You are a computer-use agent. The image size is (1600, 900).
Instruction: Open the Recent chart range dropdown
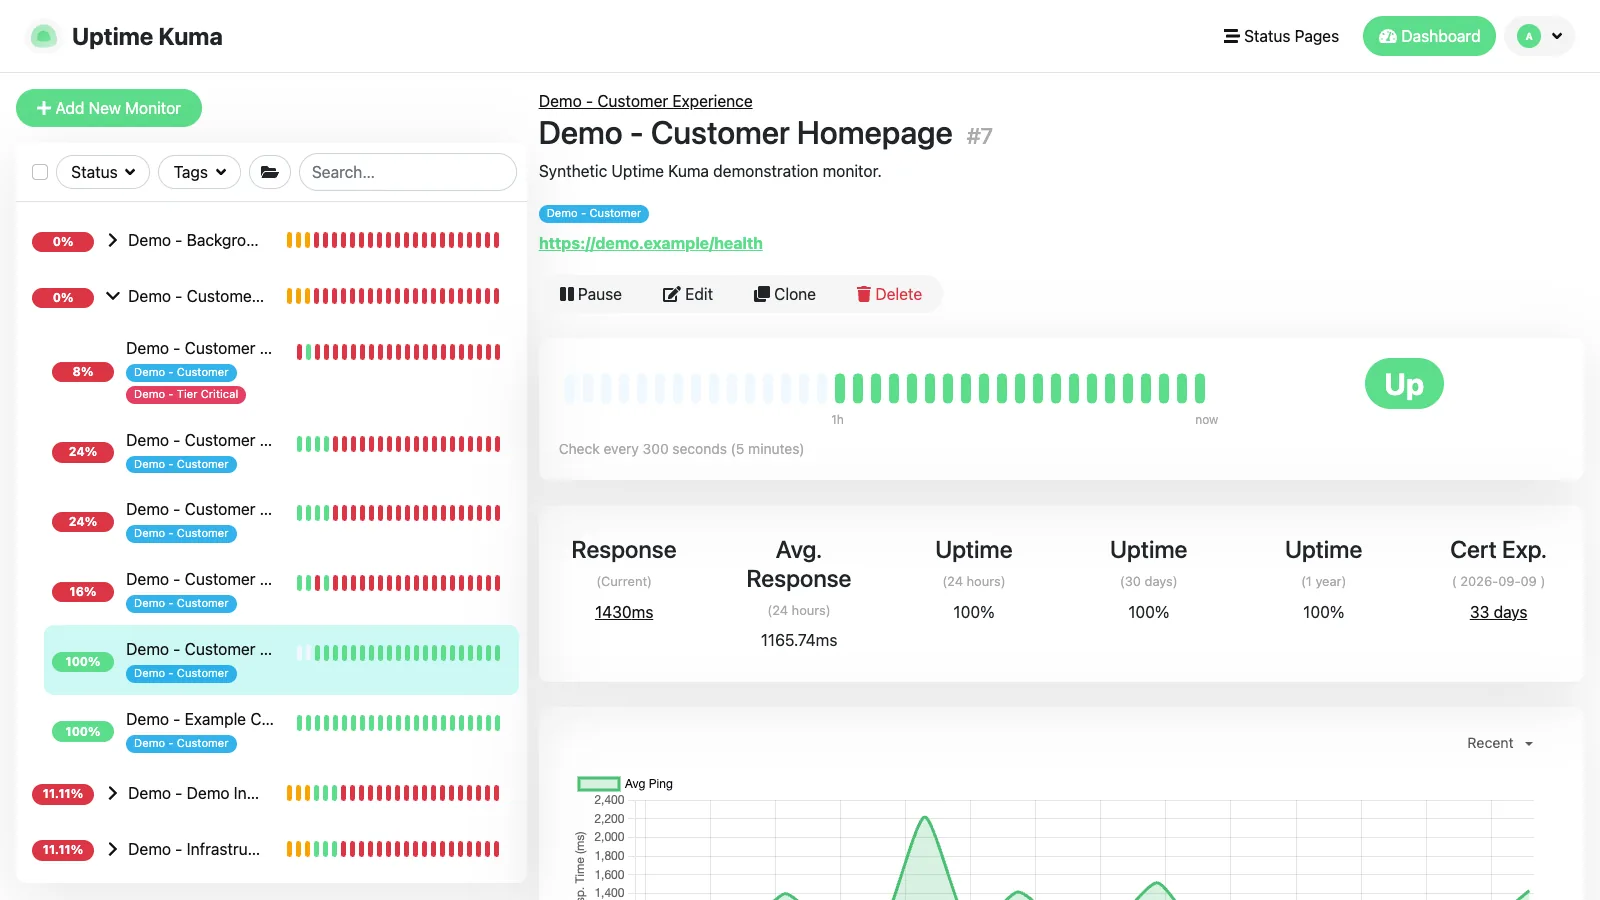click(x=1500, y=743)
